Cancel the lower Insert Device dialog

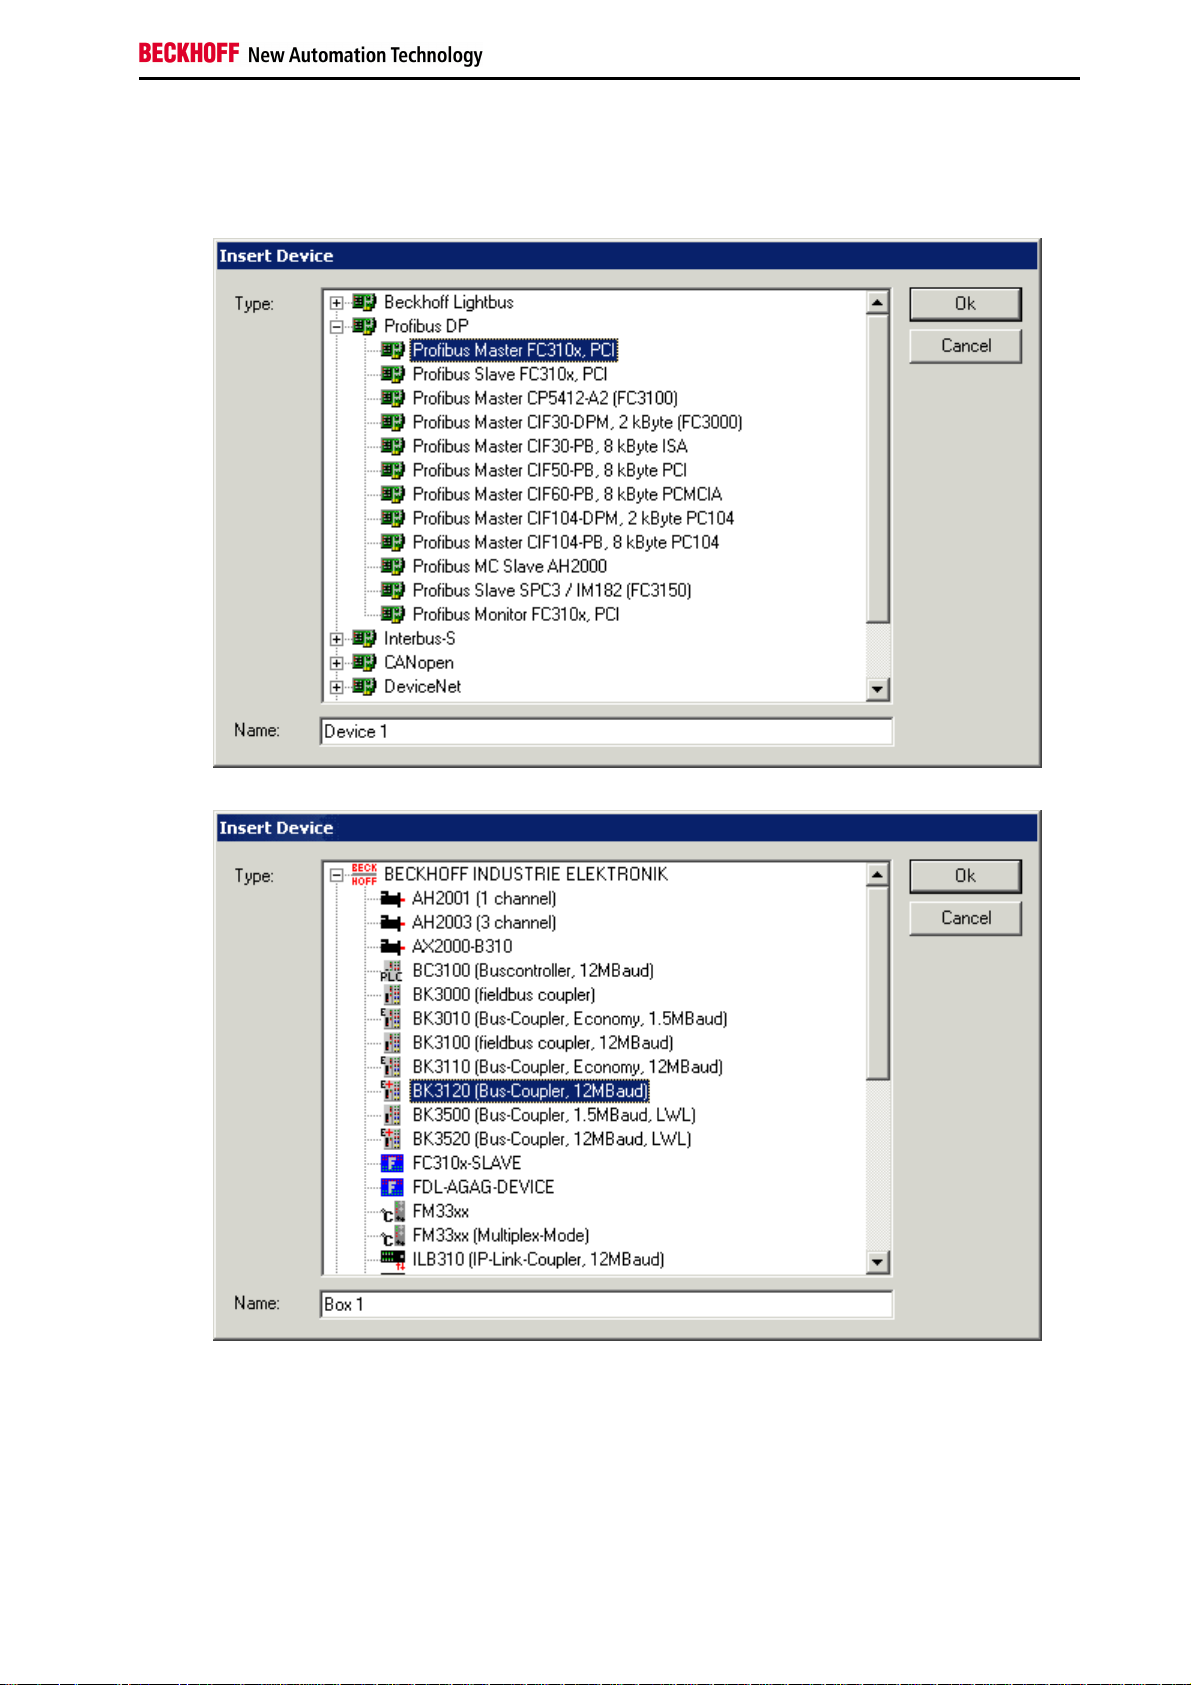pos(965,918)
